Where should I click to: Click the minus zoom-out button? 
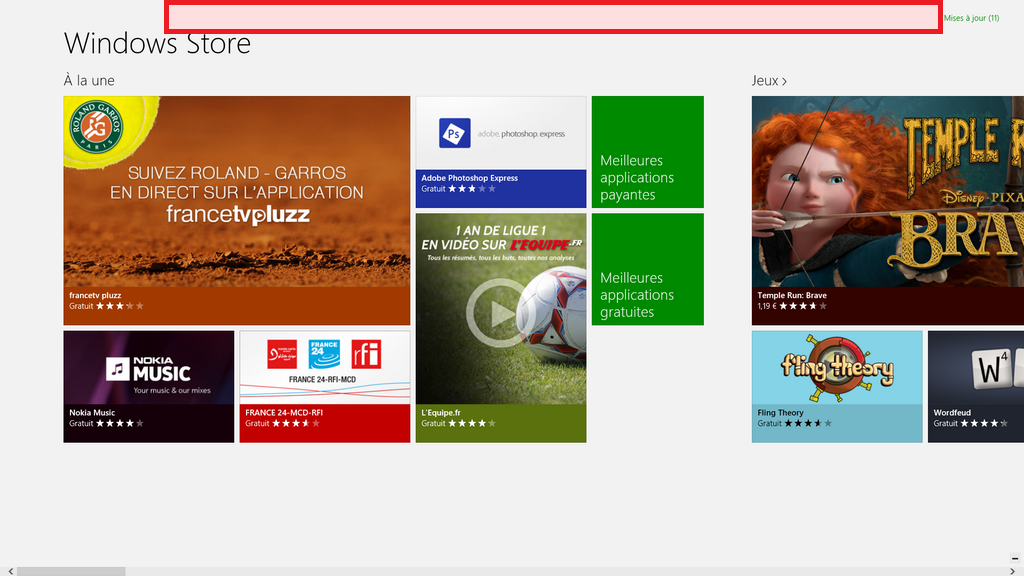click(x=1015, y=558)
